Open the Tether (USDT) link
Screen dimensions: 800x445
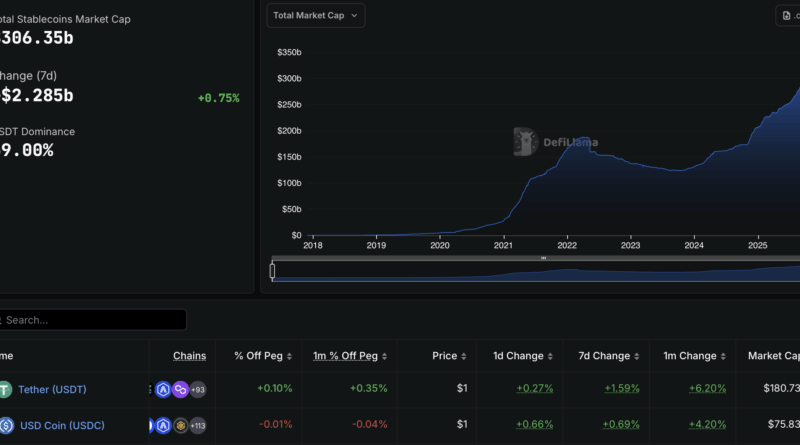point(54,390)
